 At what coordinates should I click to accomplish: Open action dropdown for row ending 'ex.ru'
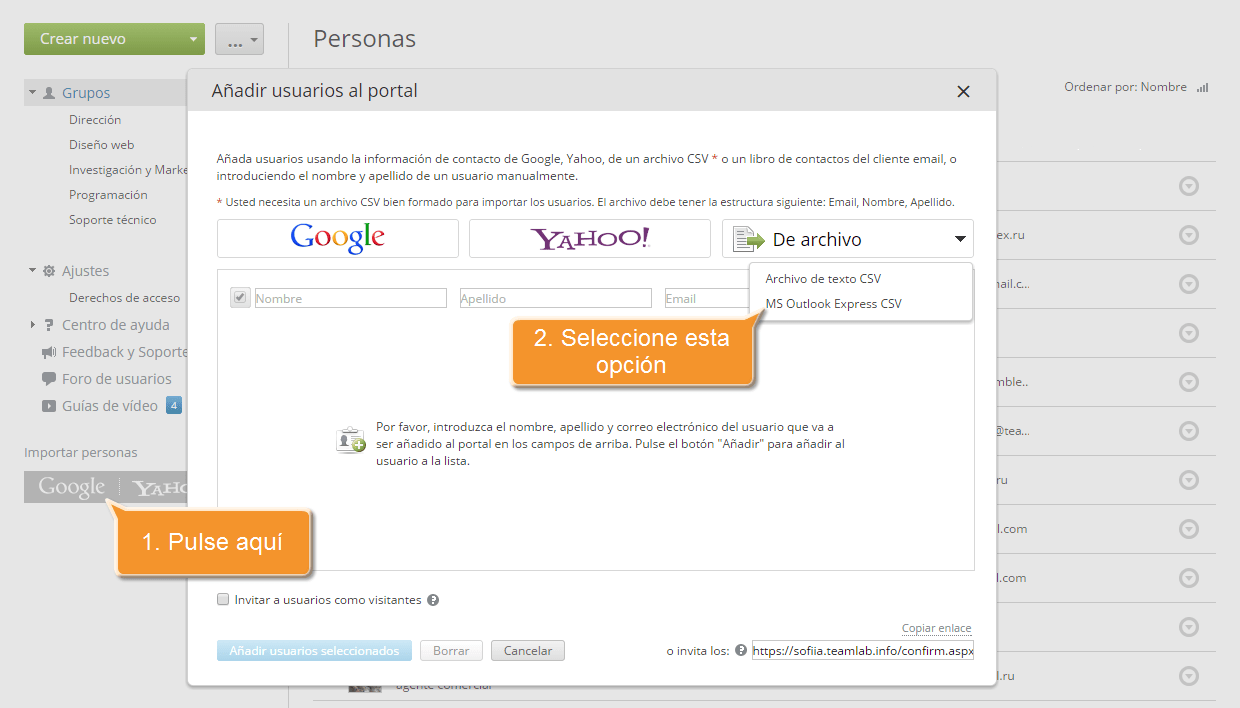tap(1189, 235)
